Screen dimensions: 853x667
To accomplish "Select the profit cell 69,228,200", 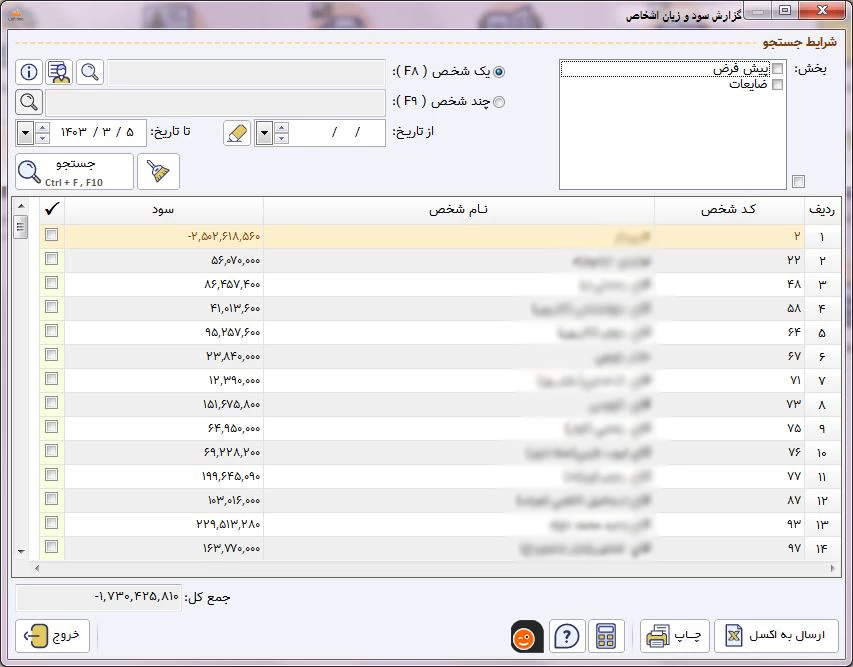I will [x=164, y=453].
